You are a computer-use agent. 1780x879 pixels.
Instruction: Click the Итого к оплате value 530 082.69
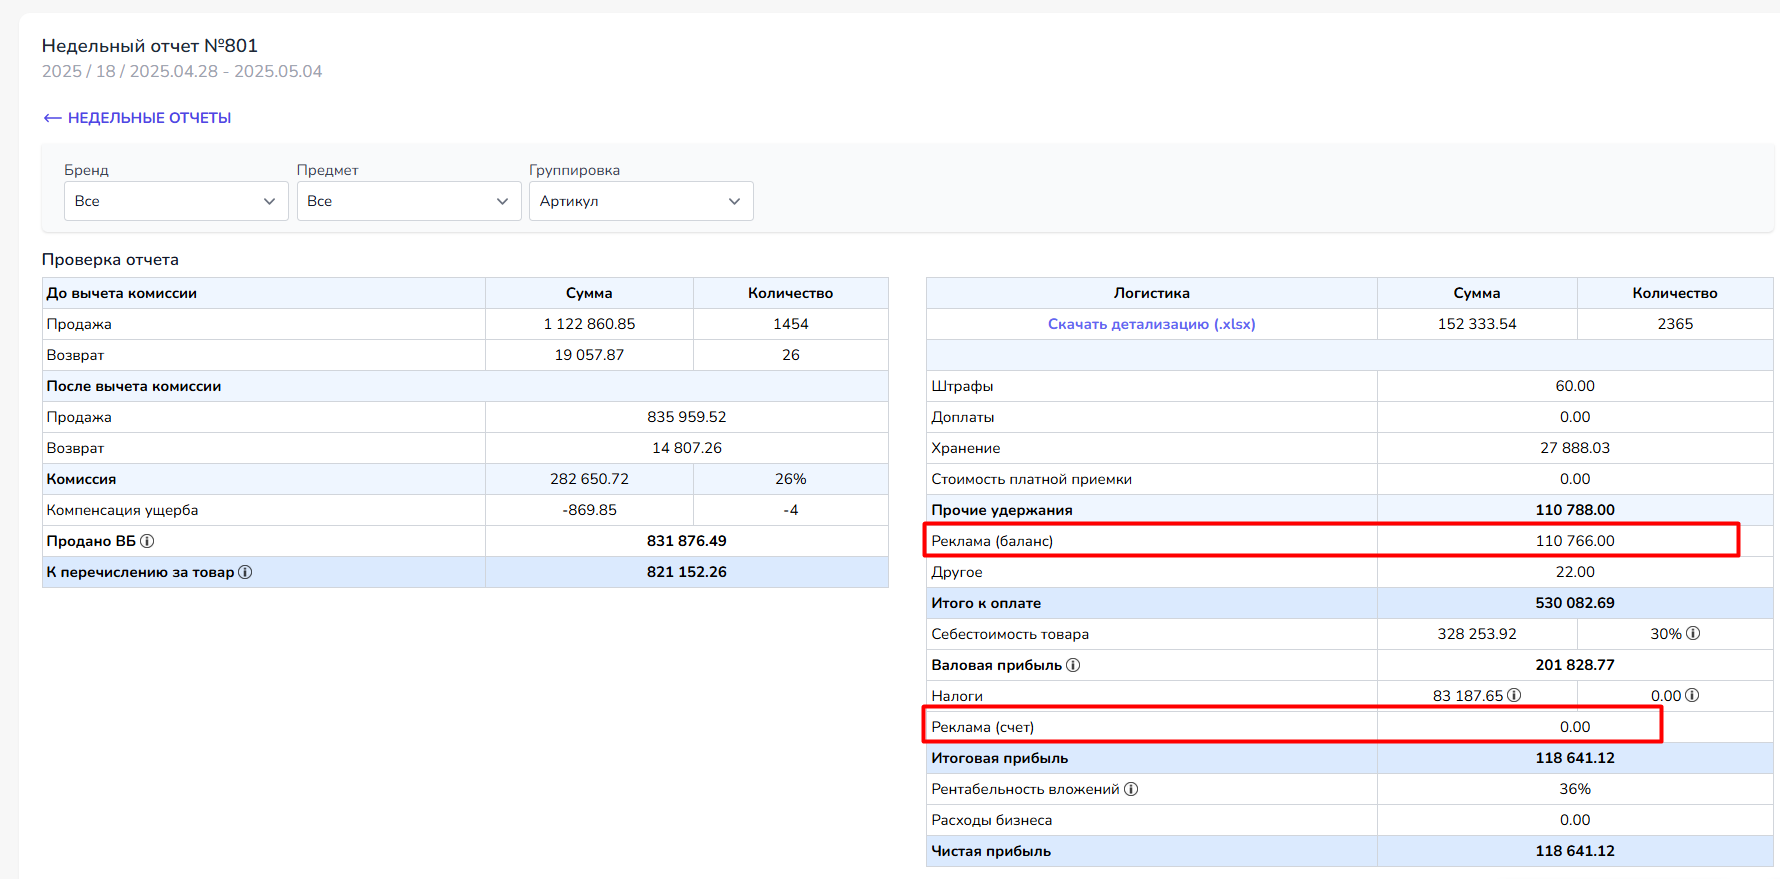pyautogui.click(x=1575, y=603)
